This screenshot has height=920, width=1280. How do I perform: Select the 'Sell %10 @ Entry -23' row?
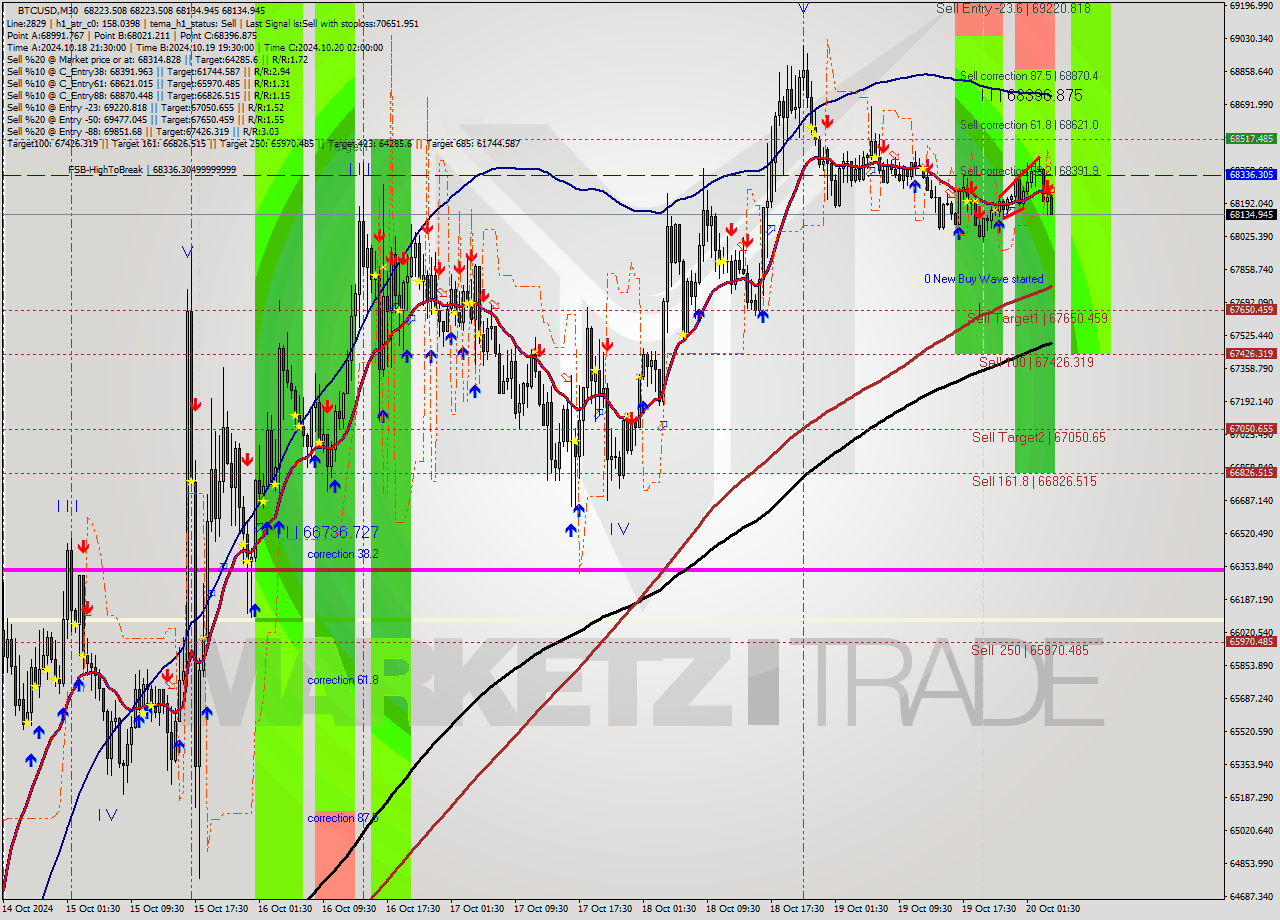point(145,107)
